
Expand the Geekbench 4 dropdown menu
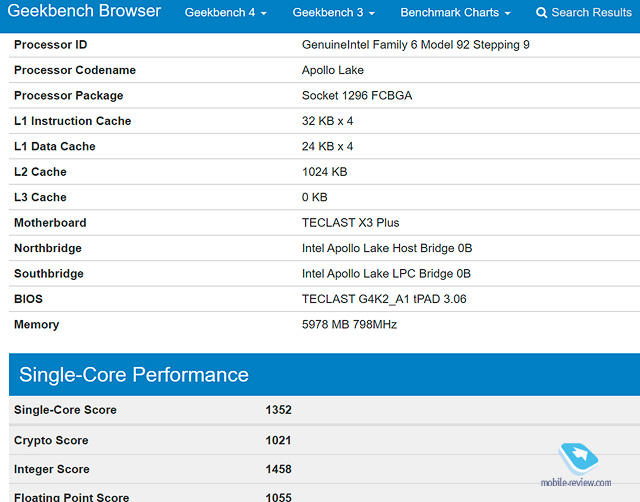click(226, 13)
